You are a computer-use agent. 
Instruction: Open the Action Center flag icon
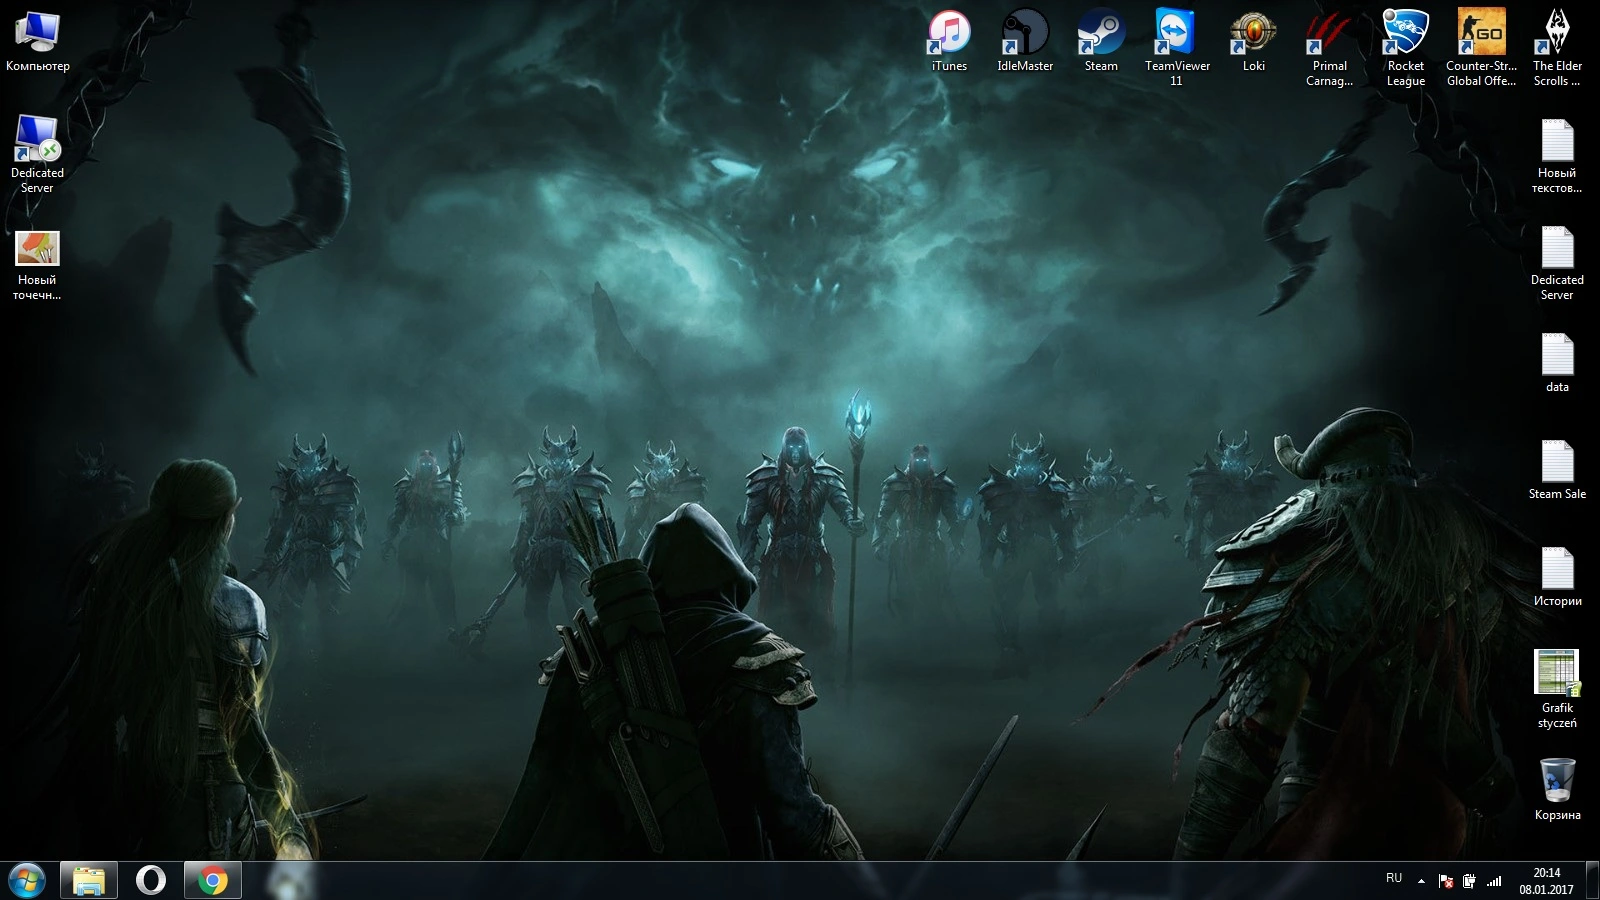[1446, 881]
